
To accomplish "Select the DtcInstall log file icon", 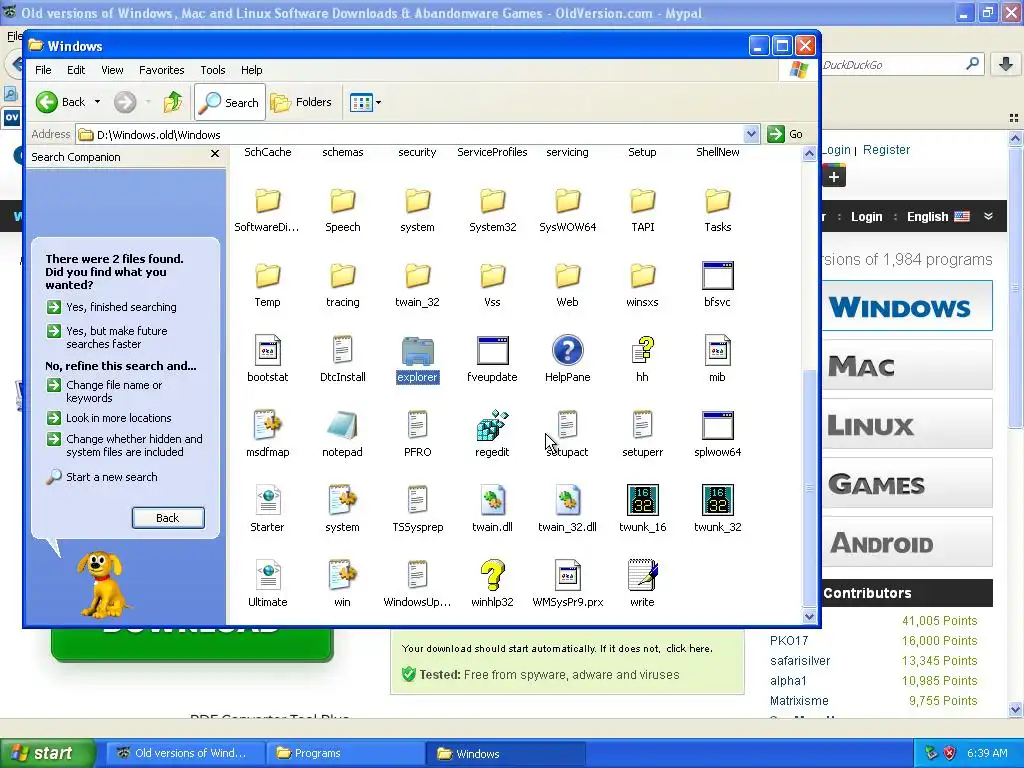I will click(x=342, y=351).
